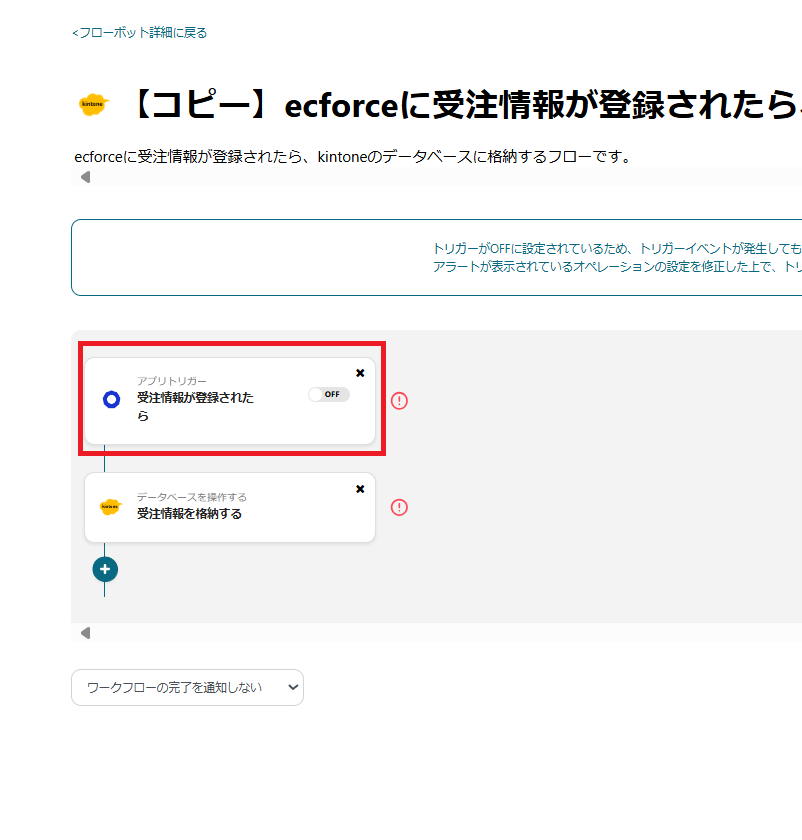Open the 受注情報が登録されたら trigger card
Image resolution: width=802 pixels, height=840 pixels.
(x=230, y=401)
